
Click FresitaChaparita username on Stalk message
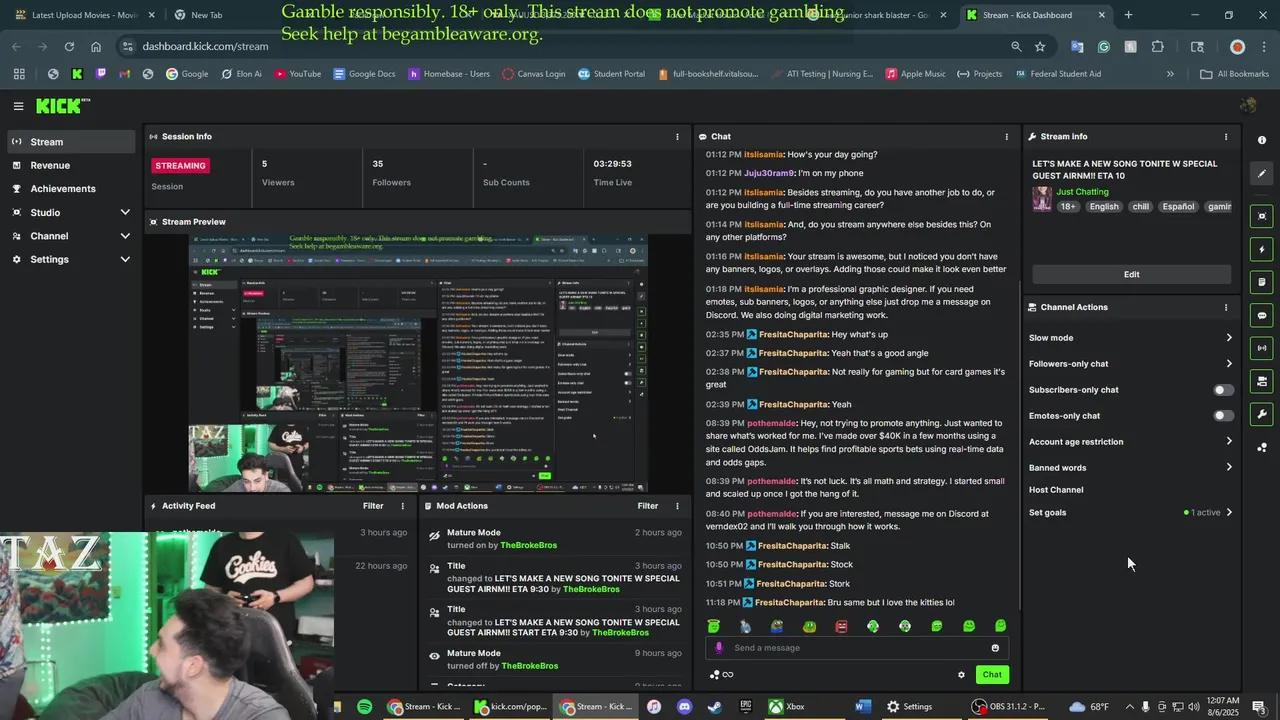792,546
